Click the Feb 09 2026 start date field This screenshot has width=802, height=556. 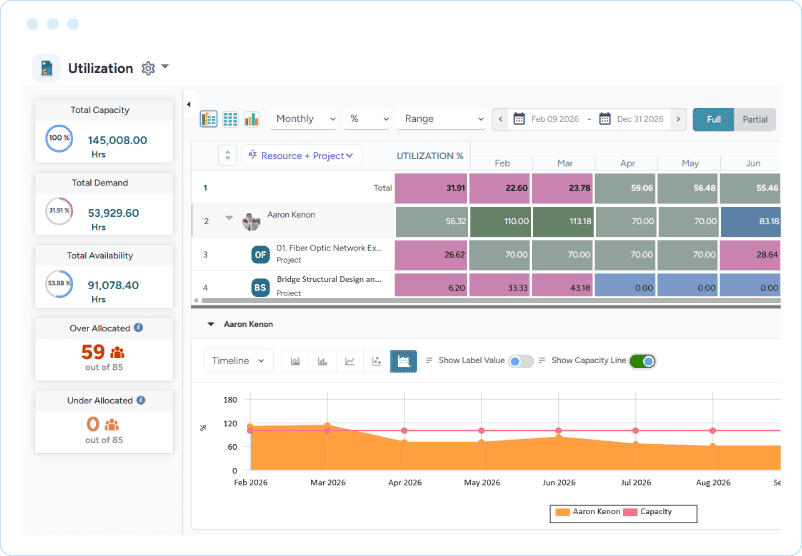coord(555,119)
